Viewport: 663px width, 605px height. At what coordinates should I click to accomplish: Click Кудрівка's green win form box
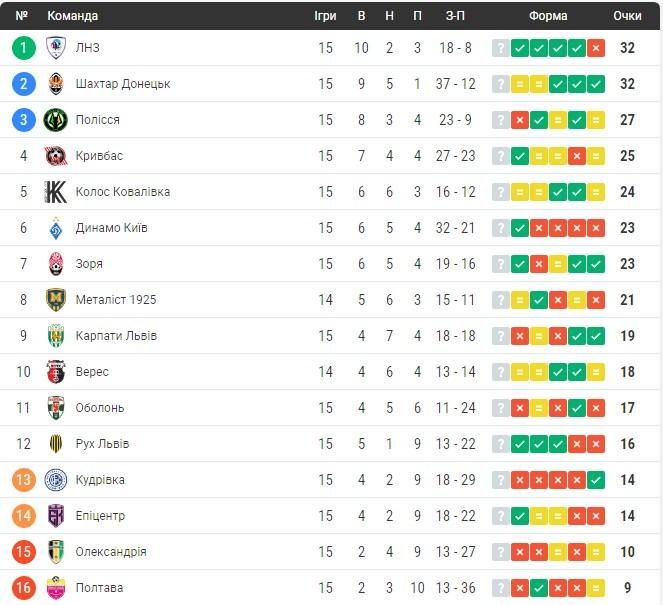596,480
